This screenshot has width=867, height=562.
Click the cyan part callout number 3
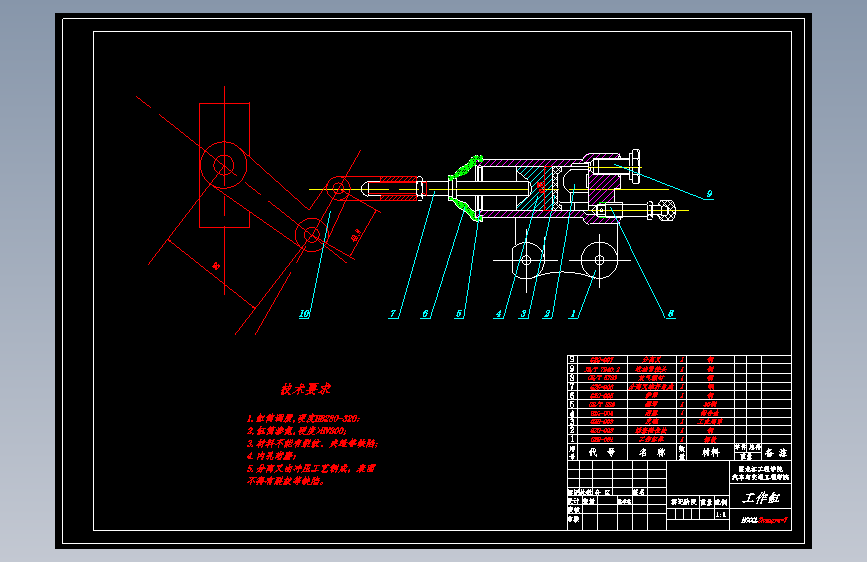(x=523, y=314)
